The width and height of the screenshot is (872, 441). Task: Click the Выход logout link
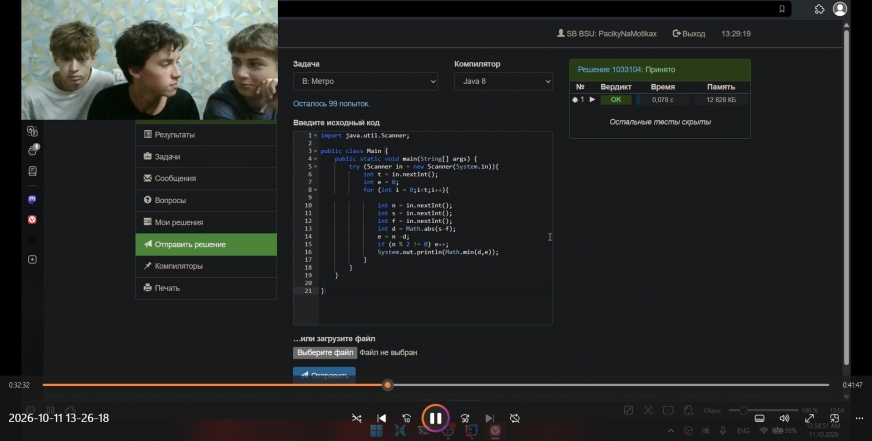[x=689, y=33]
